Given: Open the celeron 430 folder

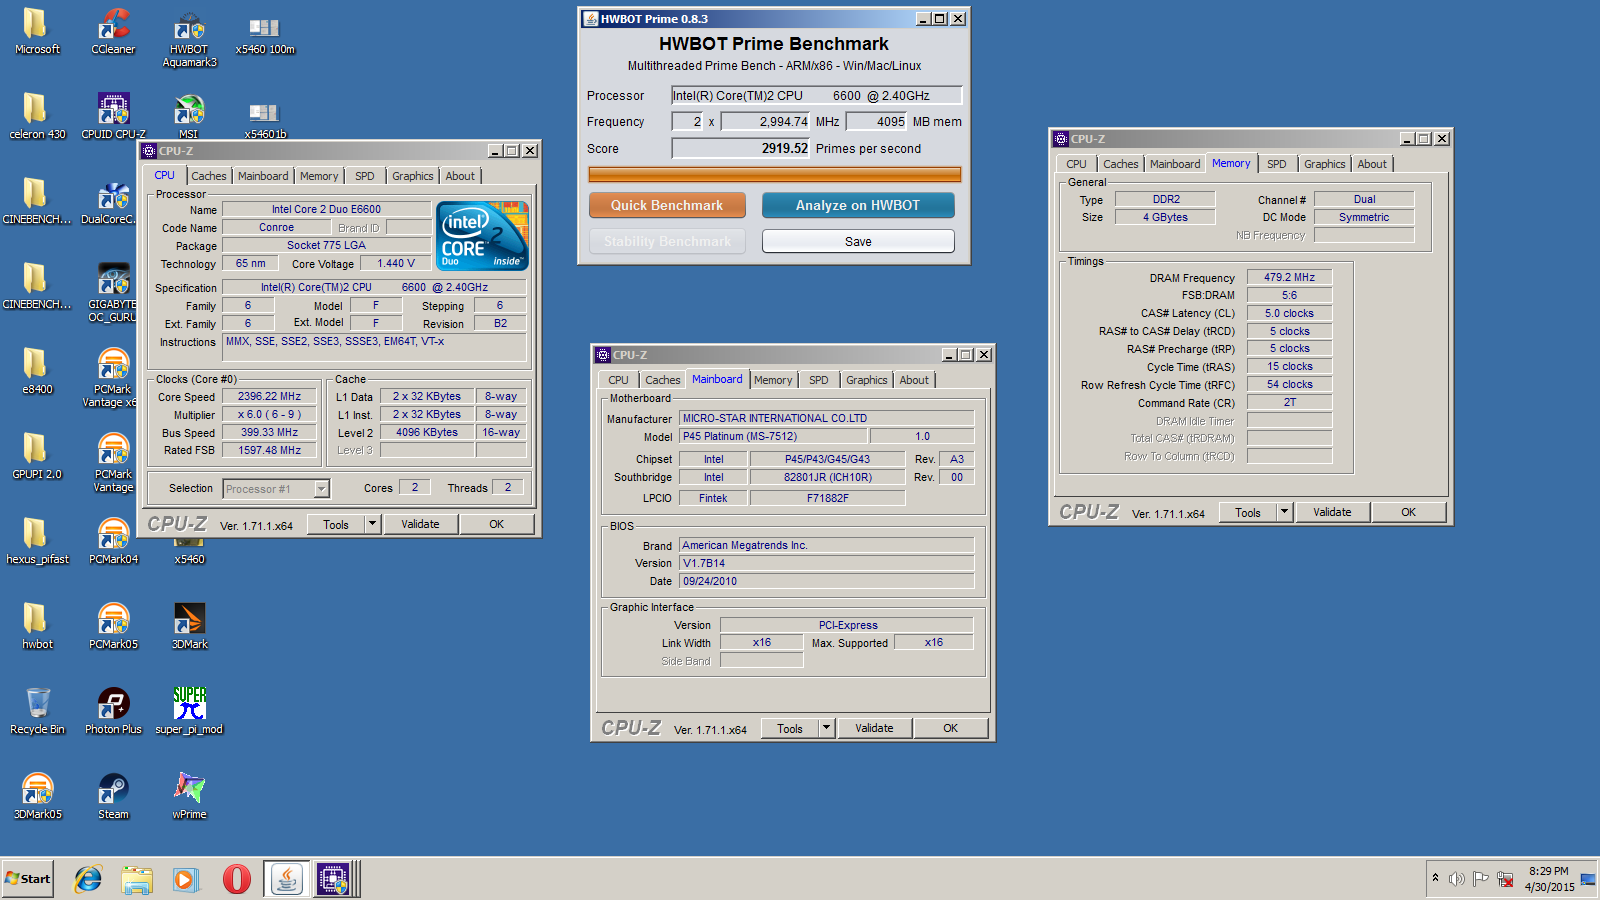Looking at the screenshot, I should tap(37, 116).
